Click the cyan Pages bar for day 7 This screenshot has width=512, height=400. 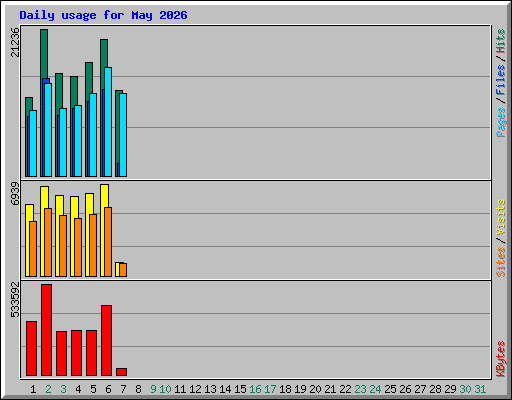(x=123, y=135)
